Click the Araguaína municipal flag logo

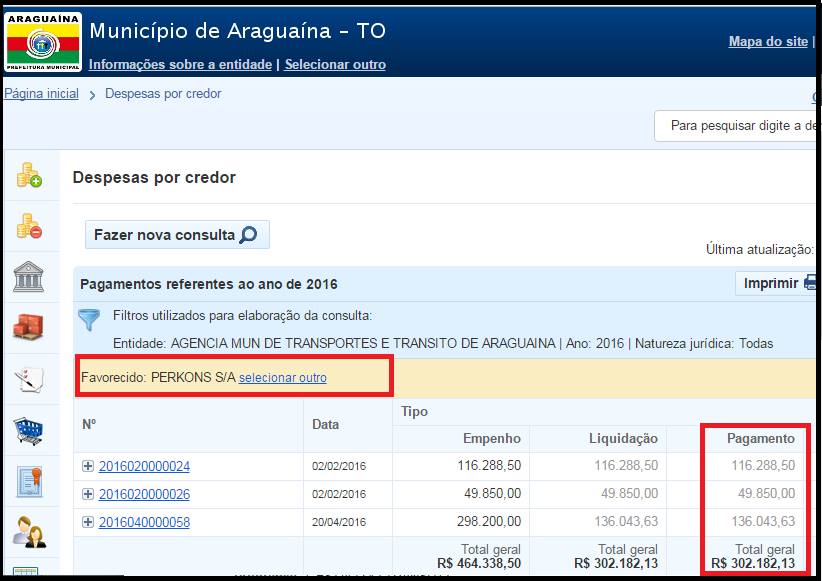(43, 41)
